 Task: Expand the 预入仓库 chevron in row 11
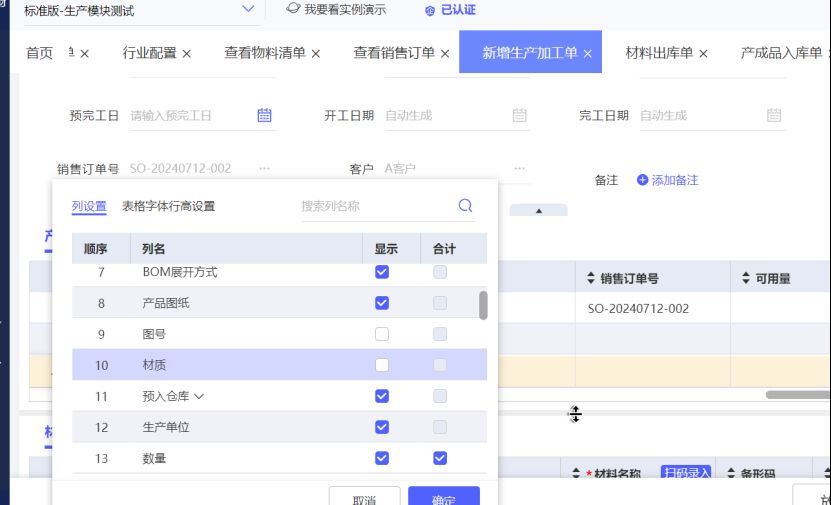pyautogui.click(x=199, y=396)
